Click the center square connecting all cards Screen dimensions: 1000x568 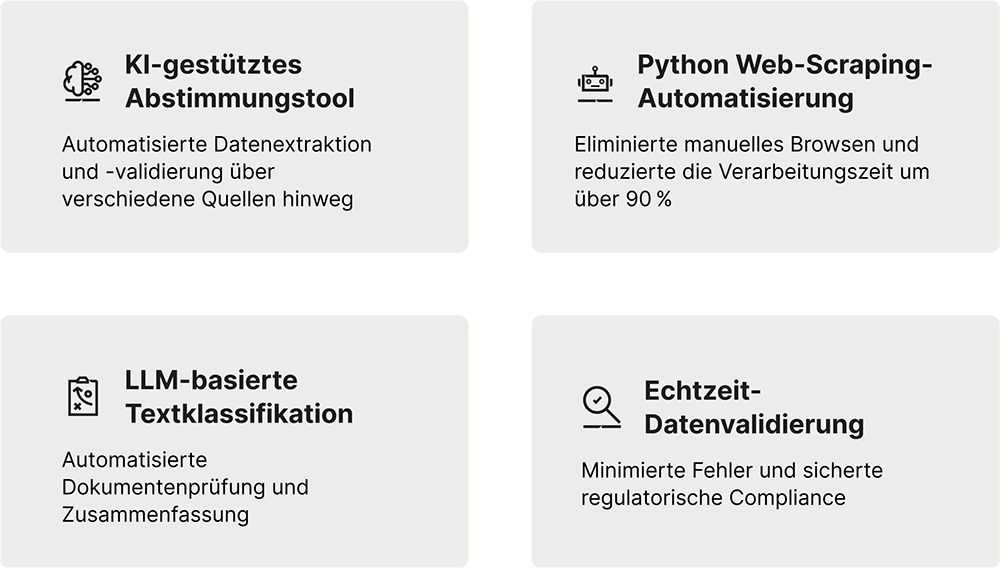point(500,284)
